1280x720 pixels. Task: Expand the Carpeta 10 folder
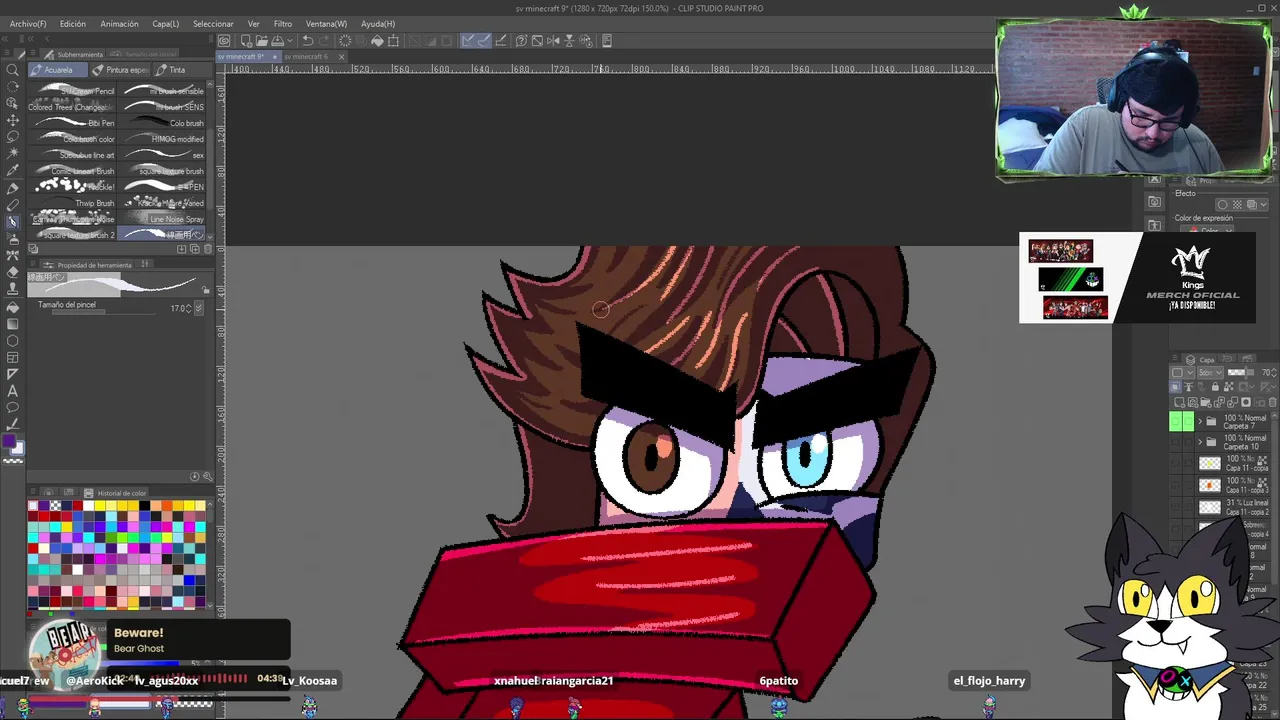pos(1200,441)
